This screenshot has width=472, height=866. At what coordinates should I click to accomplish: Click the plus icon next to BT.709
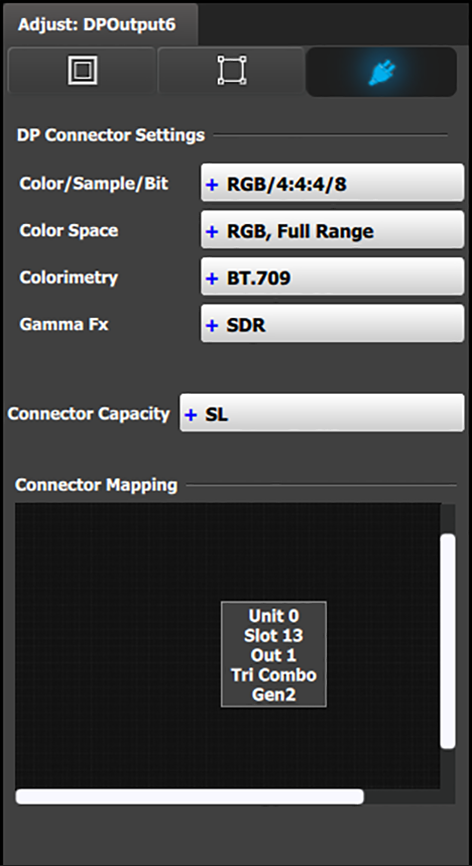coord(212,278)
